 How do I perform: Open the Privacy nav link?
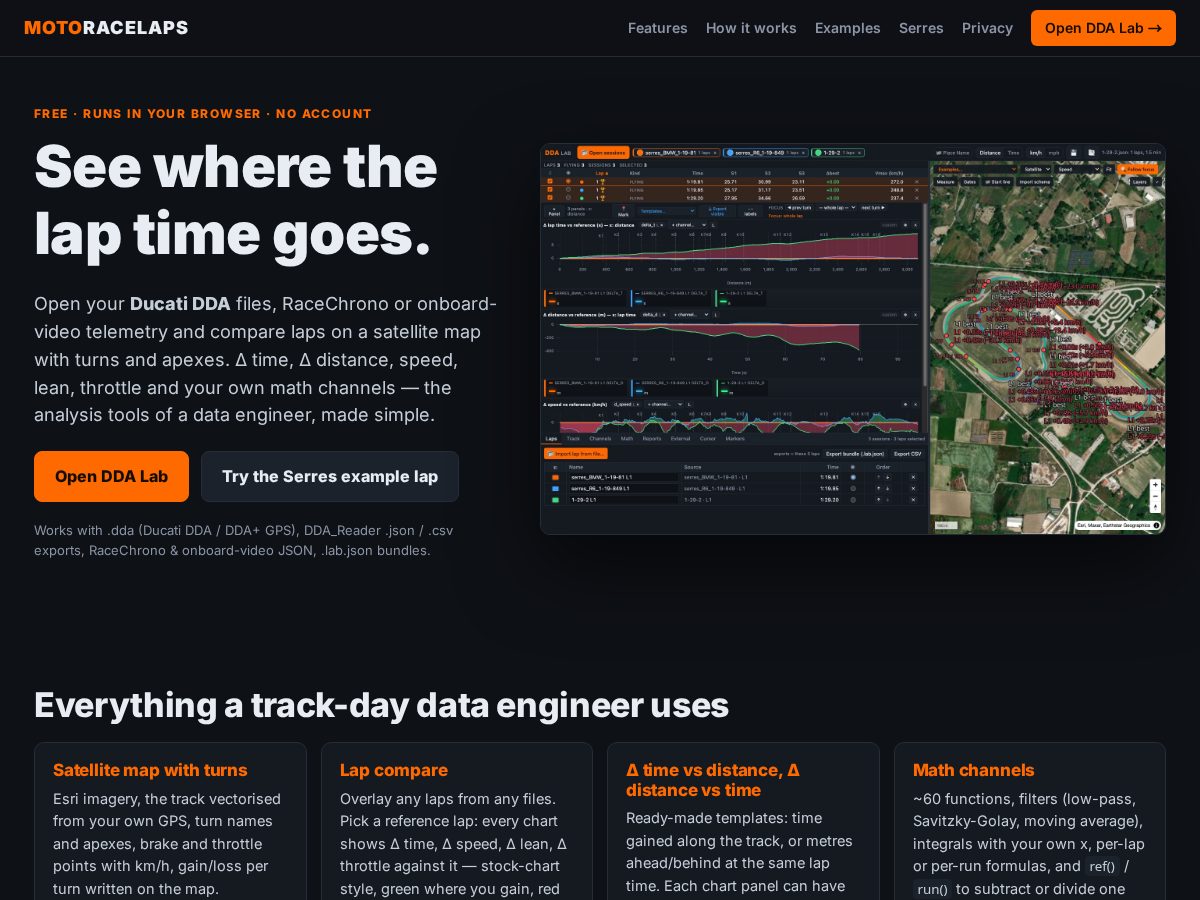tap(987, 28)
